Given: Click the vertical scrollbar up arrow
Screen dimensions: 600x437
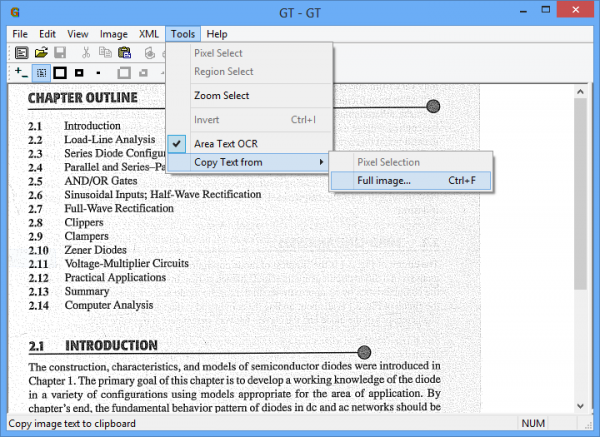Looking at the screenshot, I should tap(580, 92).
